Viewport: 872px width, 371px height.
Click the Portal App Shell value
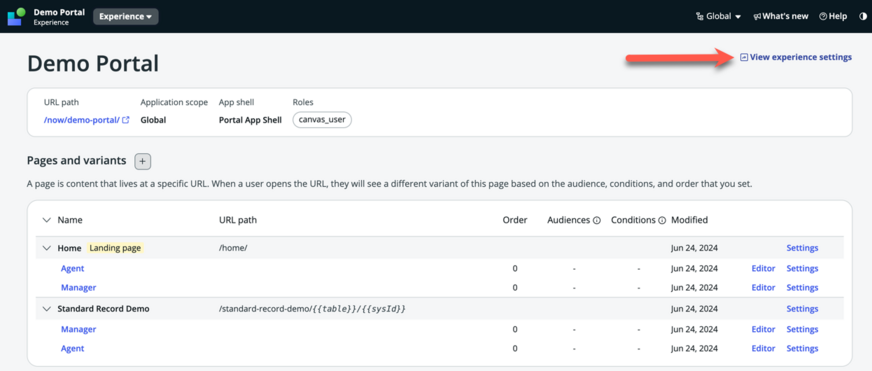(x=250, y=120)
